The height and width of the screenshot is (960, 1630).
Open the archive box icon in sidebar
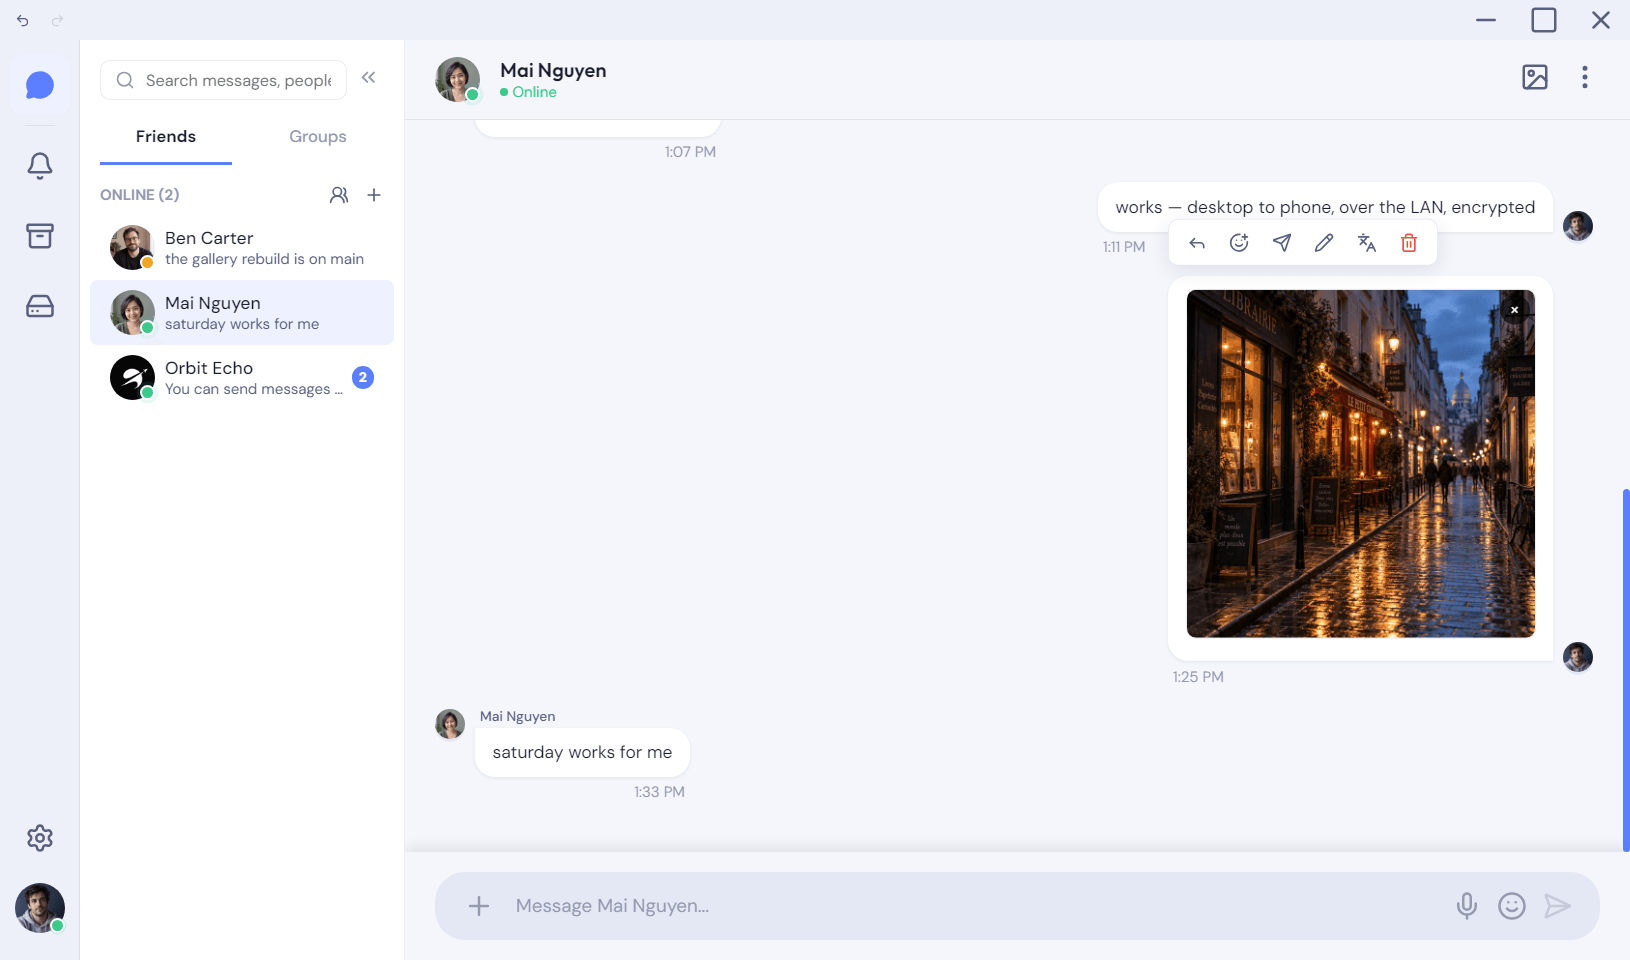coord(40,236)
